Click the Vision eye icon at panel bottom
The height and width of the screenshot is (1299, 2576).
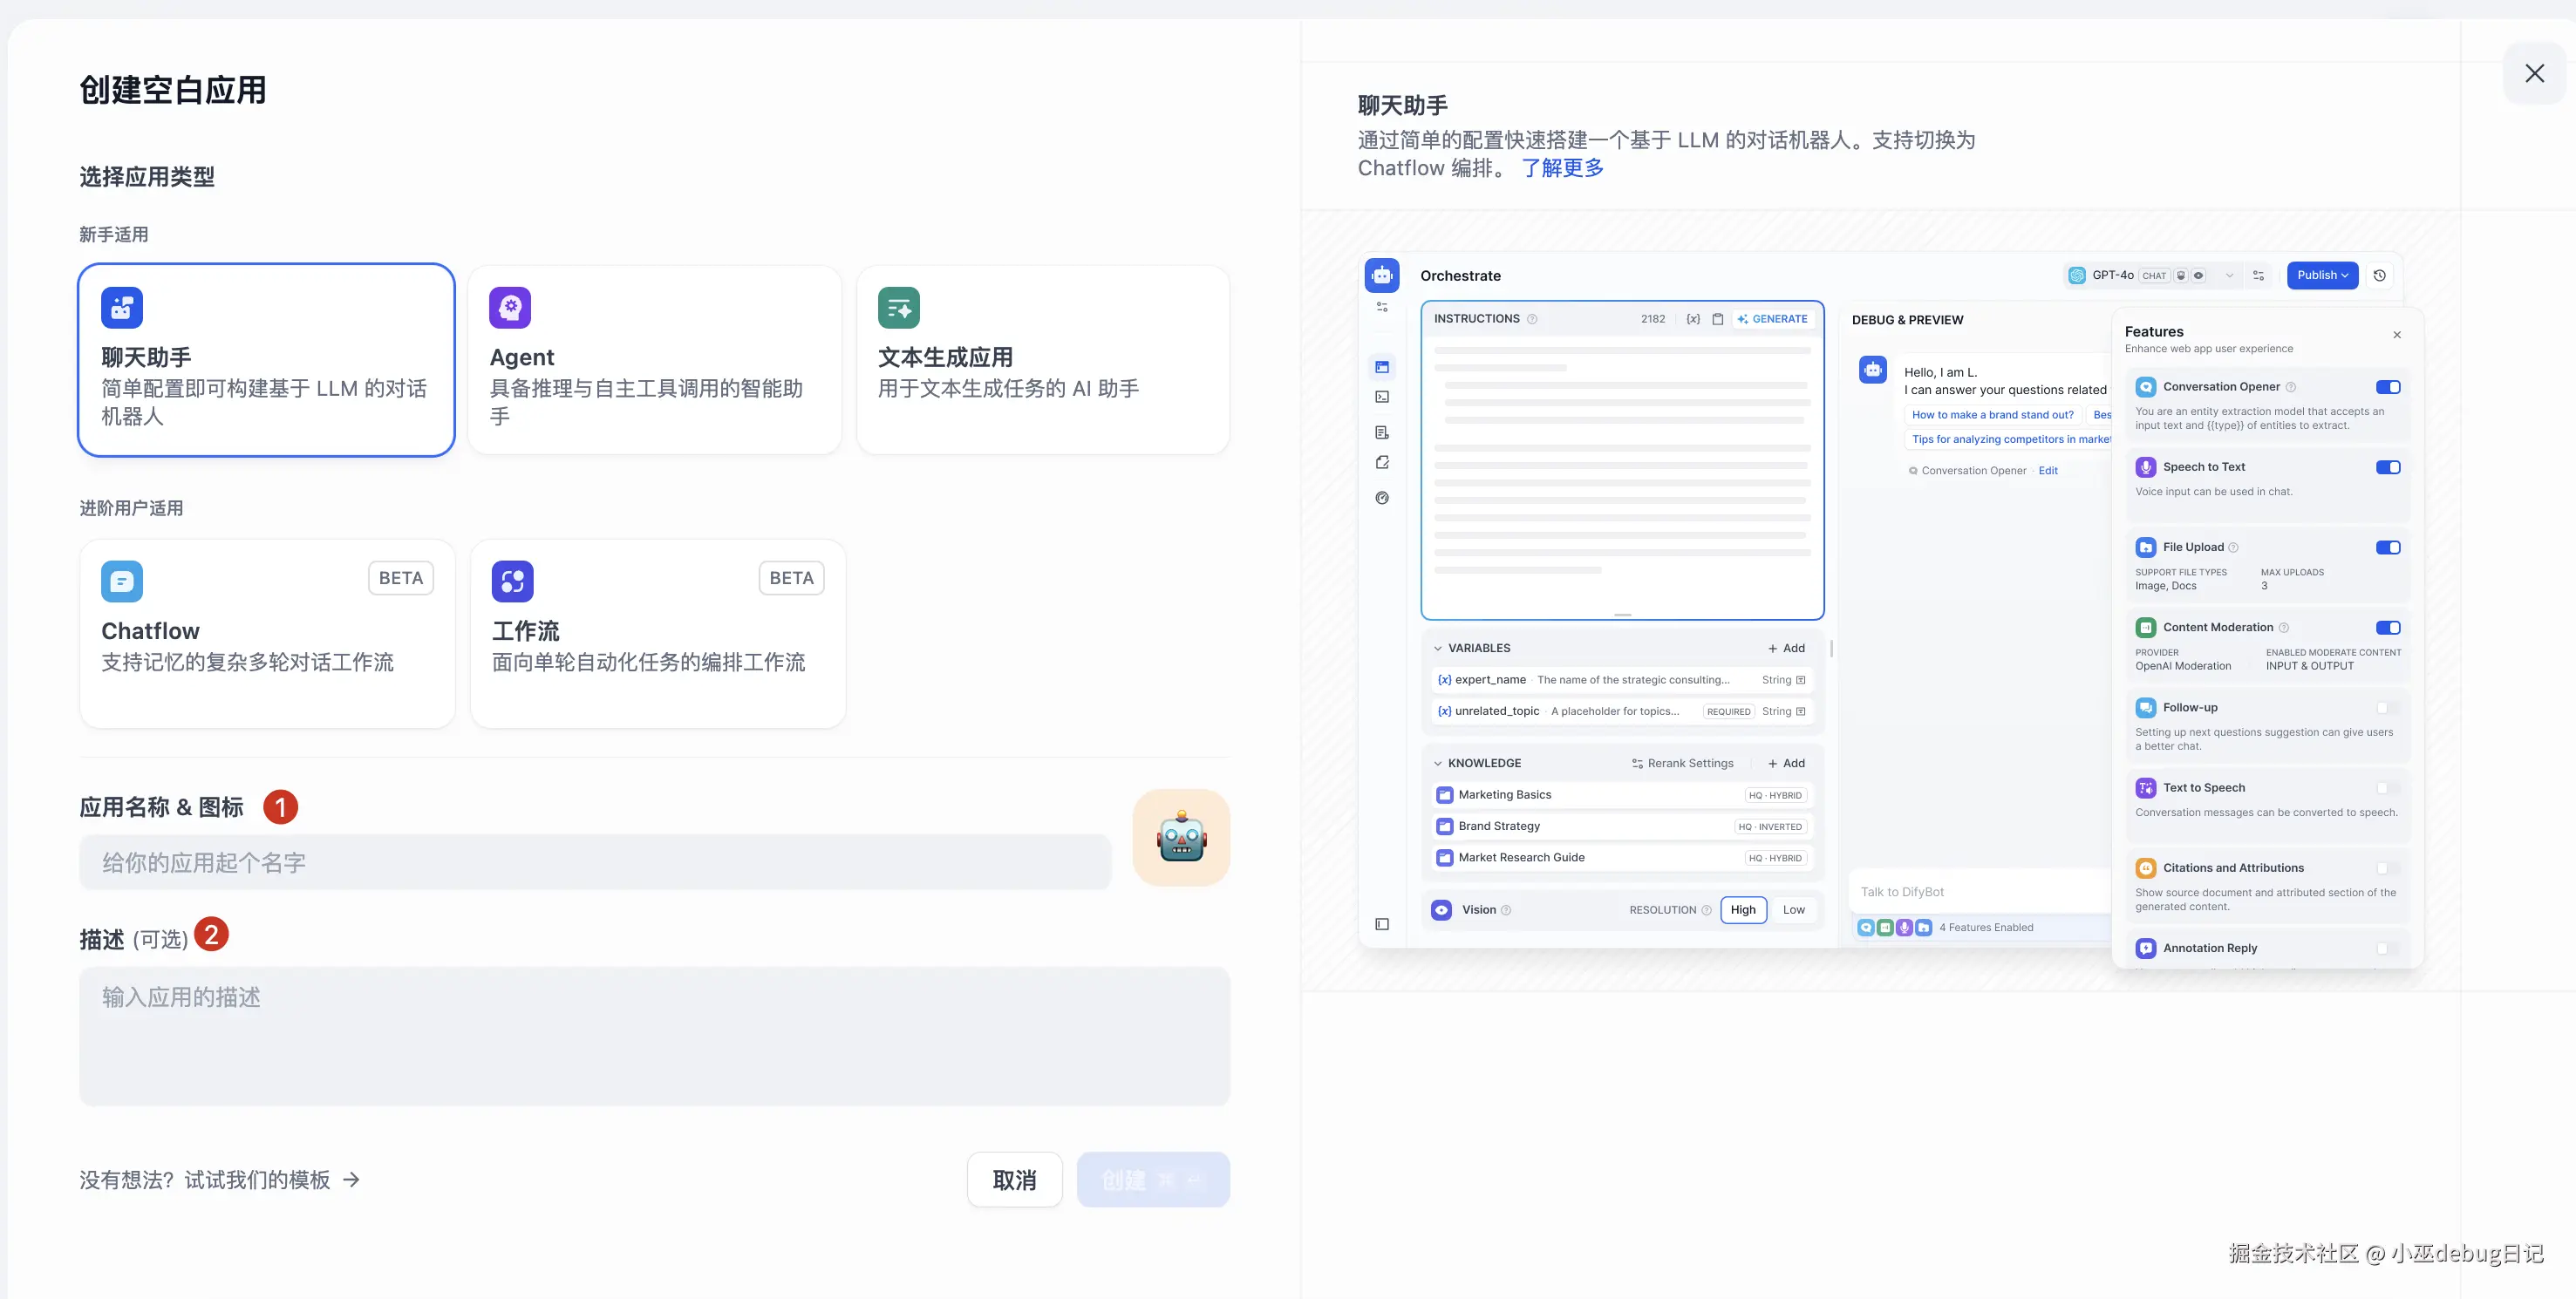pyautogui.click(x=1441, y=910)
